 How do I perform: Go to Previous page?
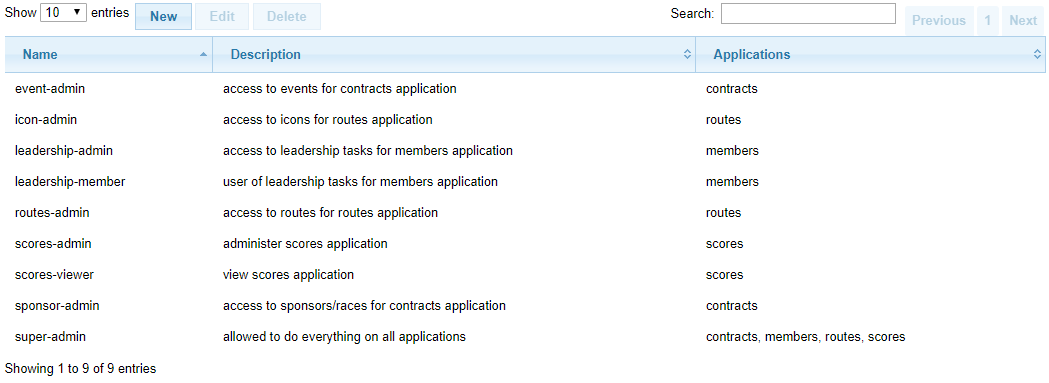click(x=939, y=21)
